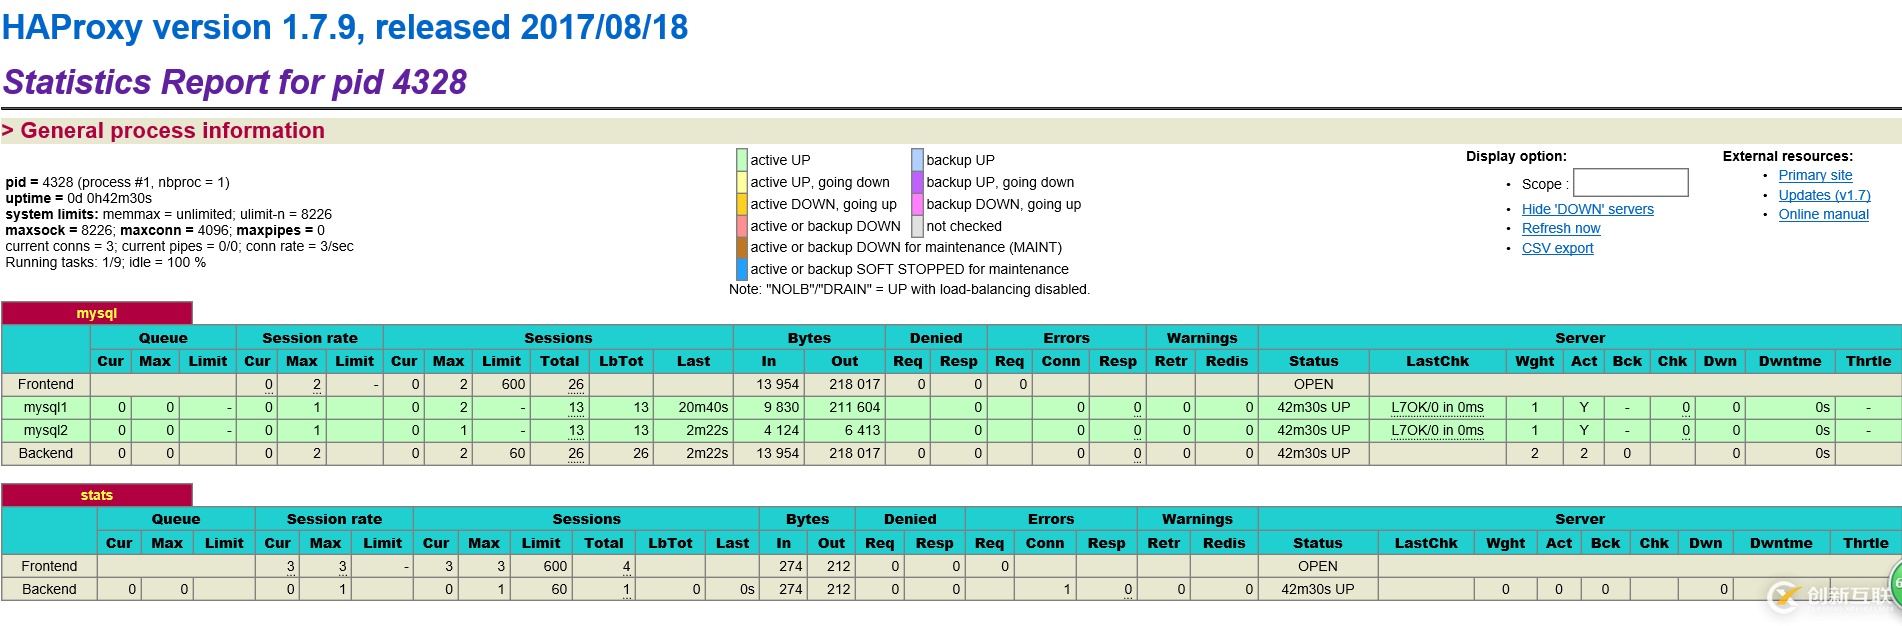Click the mysql Sessions column group header

pos(558,338)
